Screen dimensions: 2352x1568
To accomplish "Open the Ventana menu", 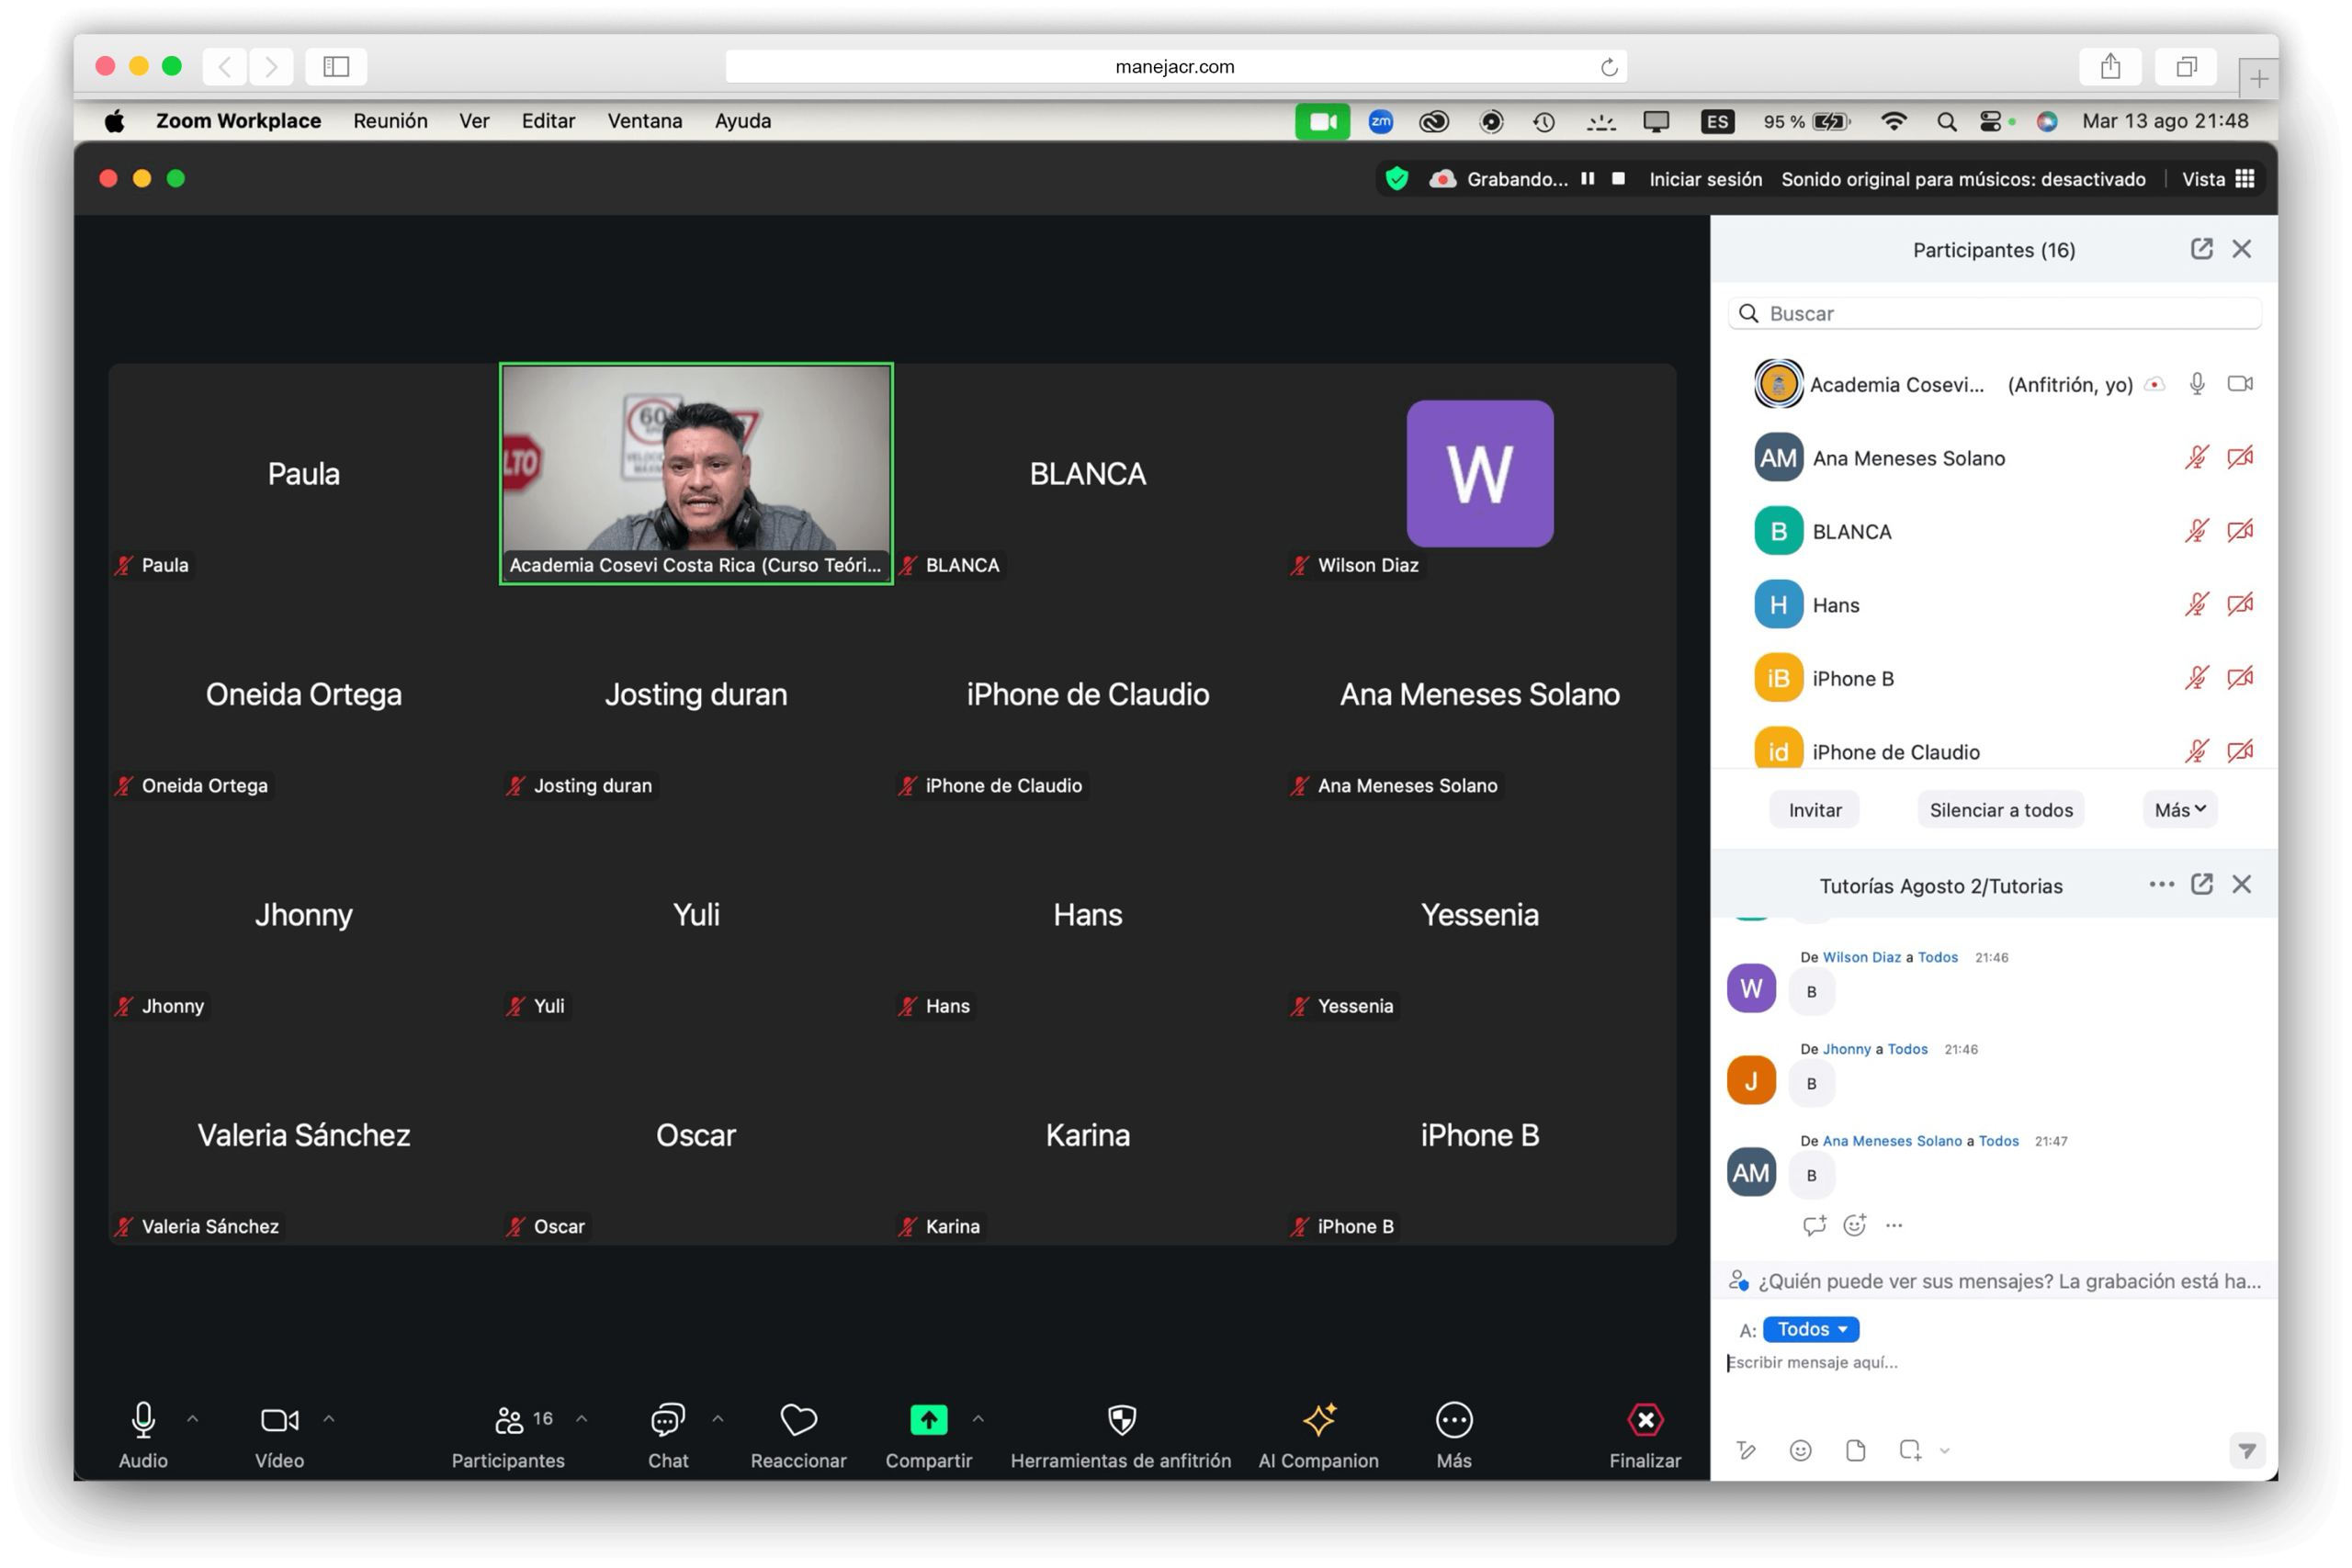I will click(x=645, y=121).
